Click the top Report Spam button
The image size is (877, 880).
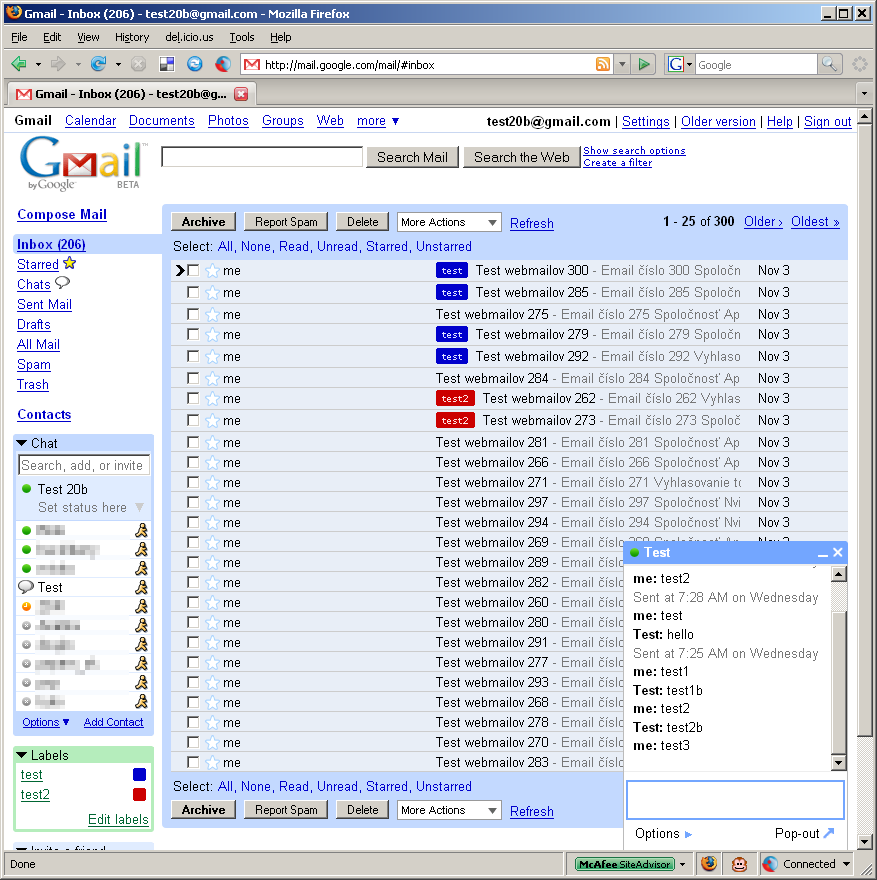coord(286,222)
